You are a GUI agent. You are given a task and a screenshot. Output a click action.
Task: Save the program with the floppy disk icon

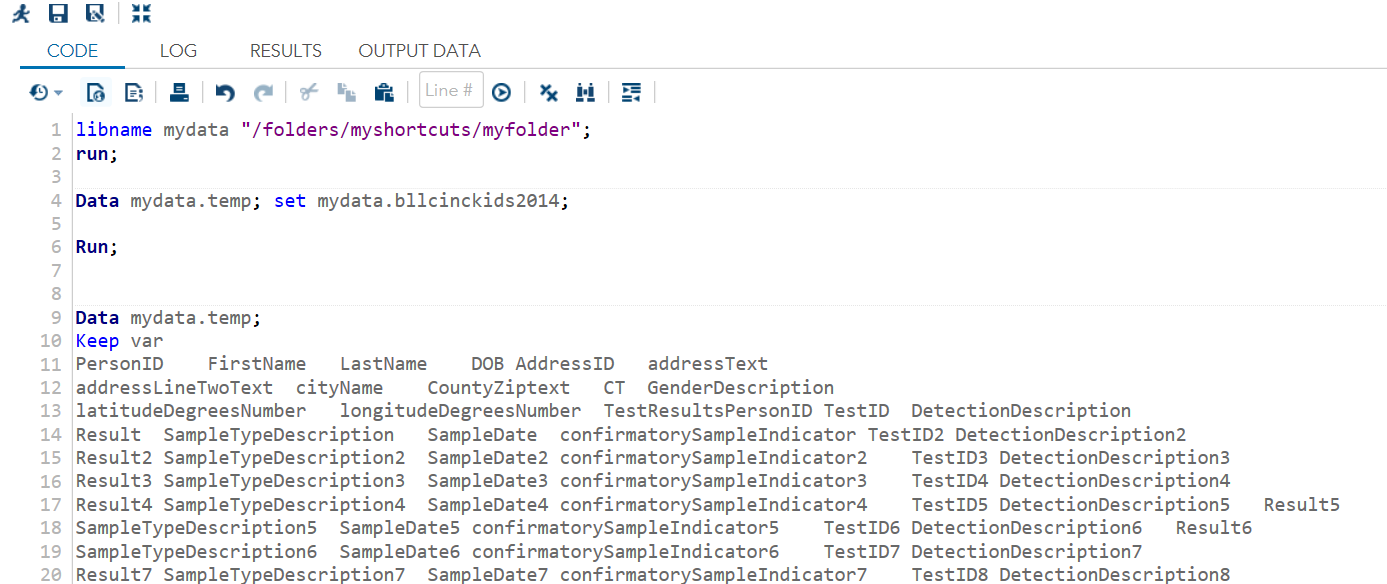[58, 13]
